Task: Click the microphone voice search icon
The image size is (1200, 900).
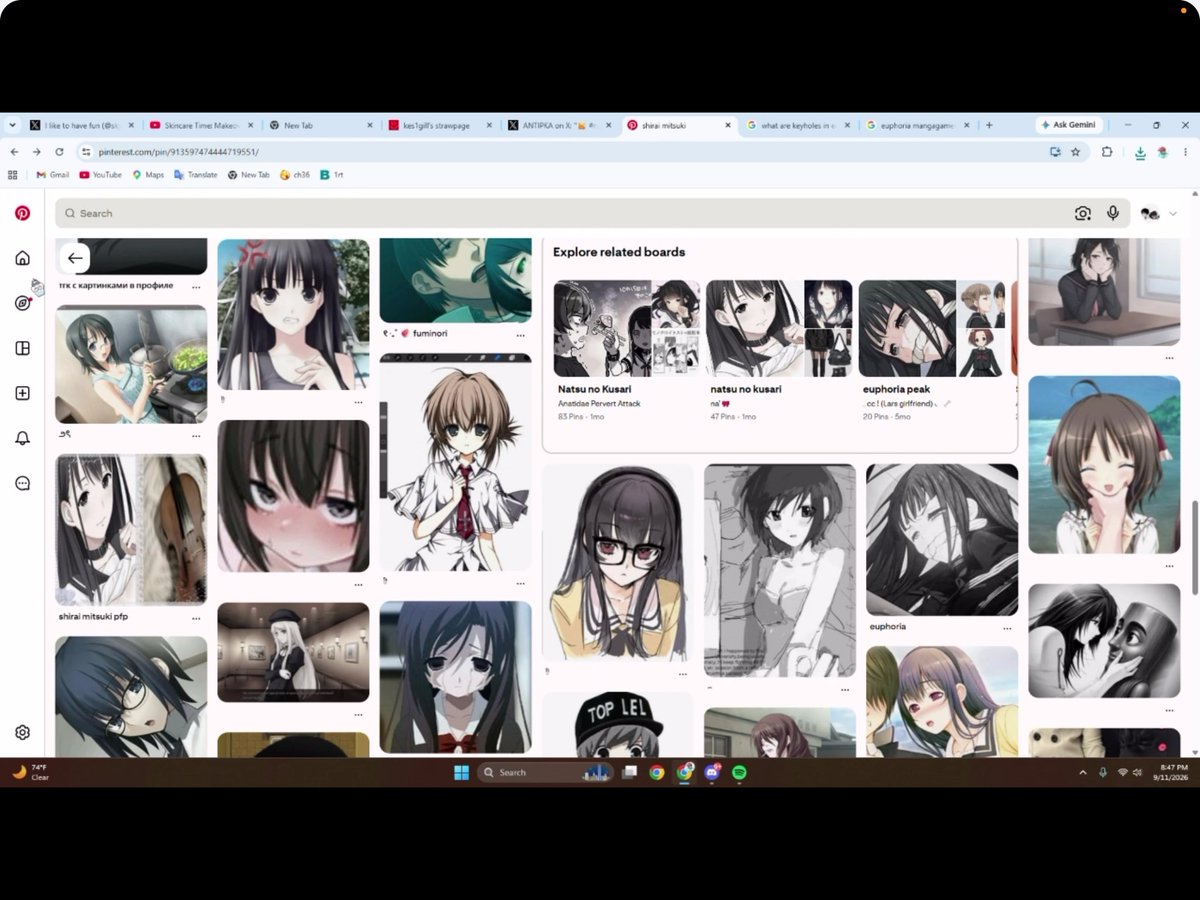Action: (x=1112, y=213)
